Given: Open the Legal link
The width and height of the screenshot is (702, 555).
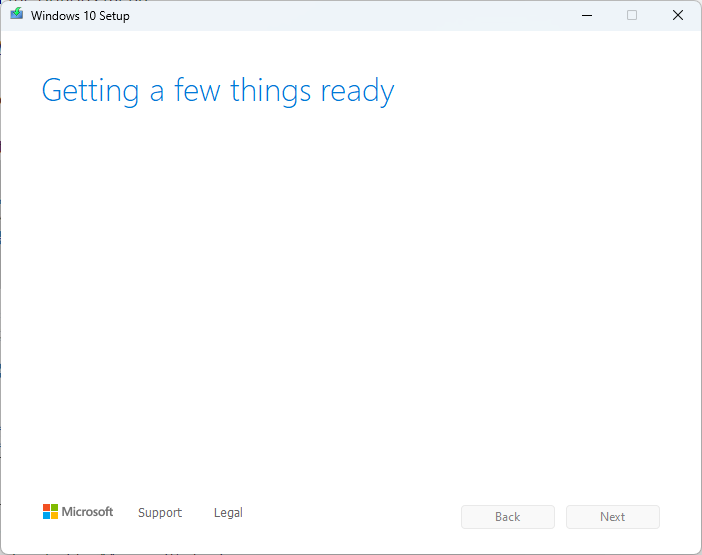Looking at the screenshot, I should [228, 513].
